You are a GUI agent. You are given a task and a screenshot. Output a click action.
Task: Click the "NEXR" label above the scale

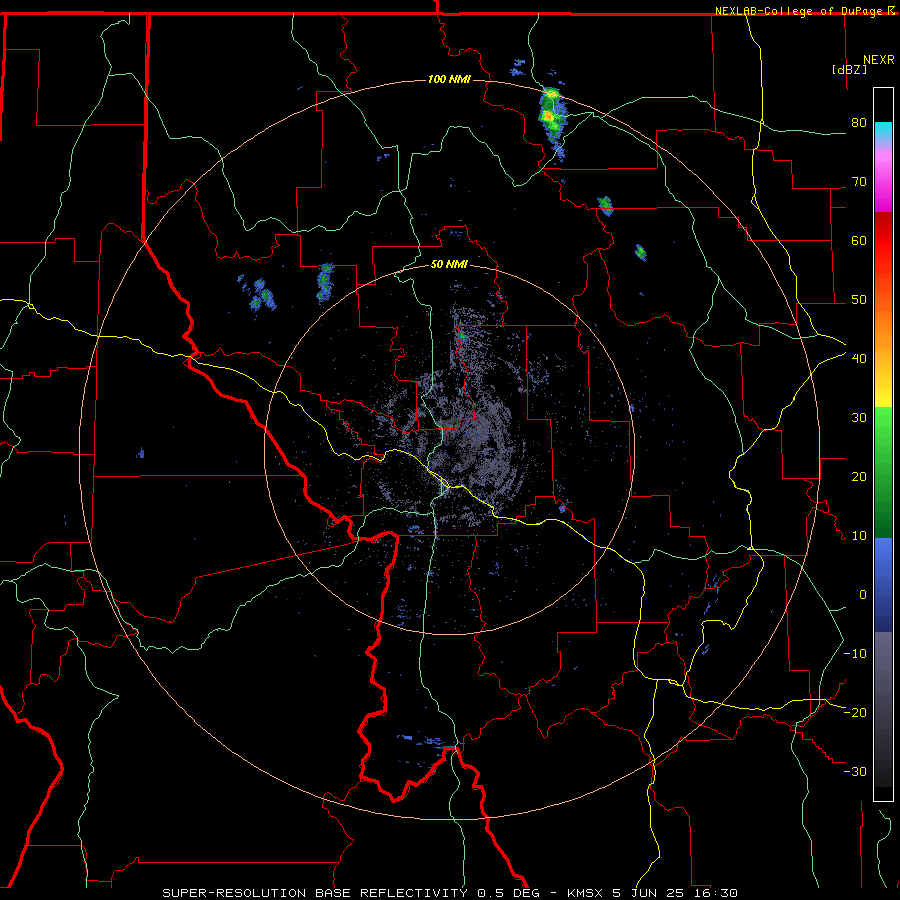[878, 60]
